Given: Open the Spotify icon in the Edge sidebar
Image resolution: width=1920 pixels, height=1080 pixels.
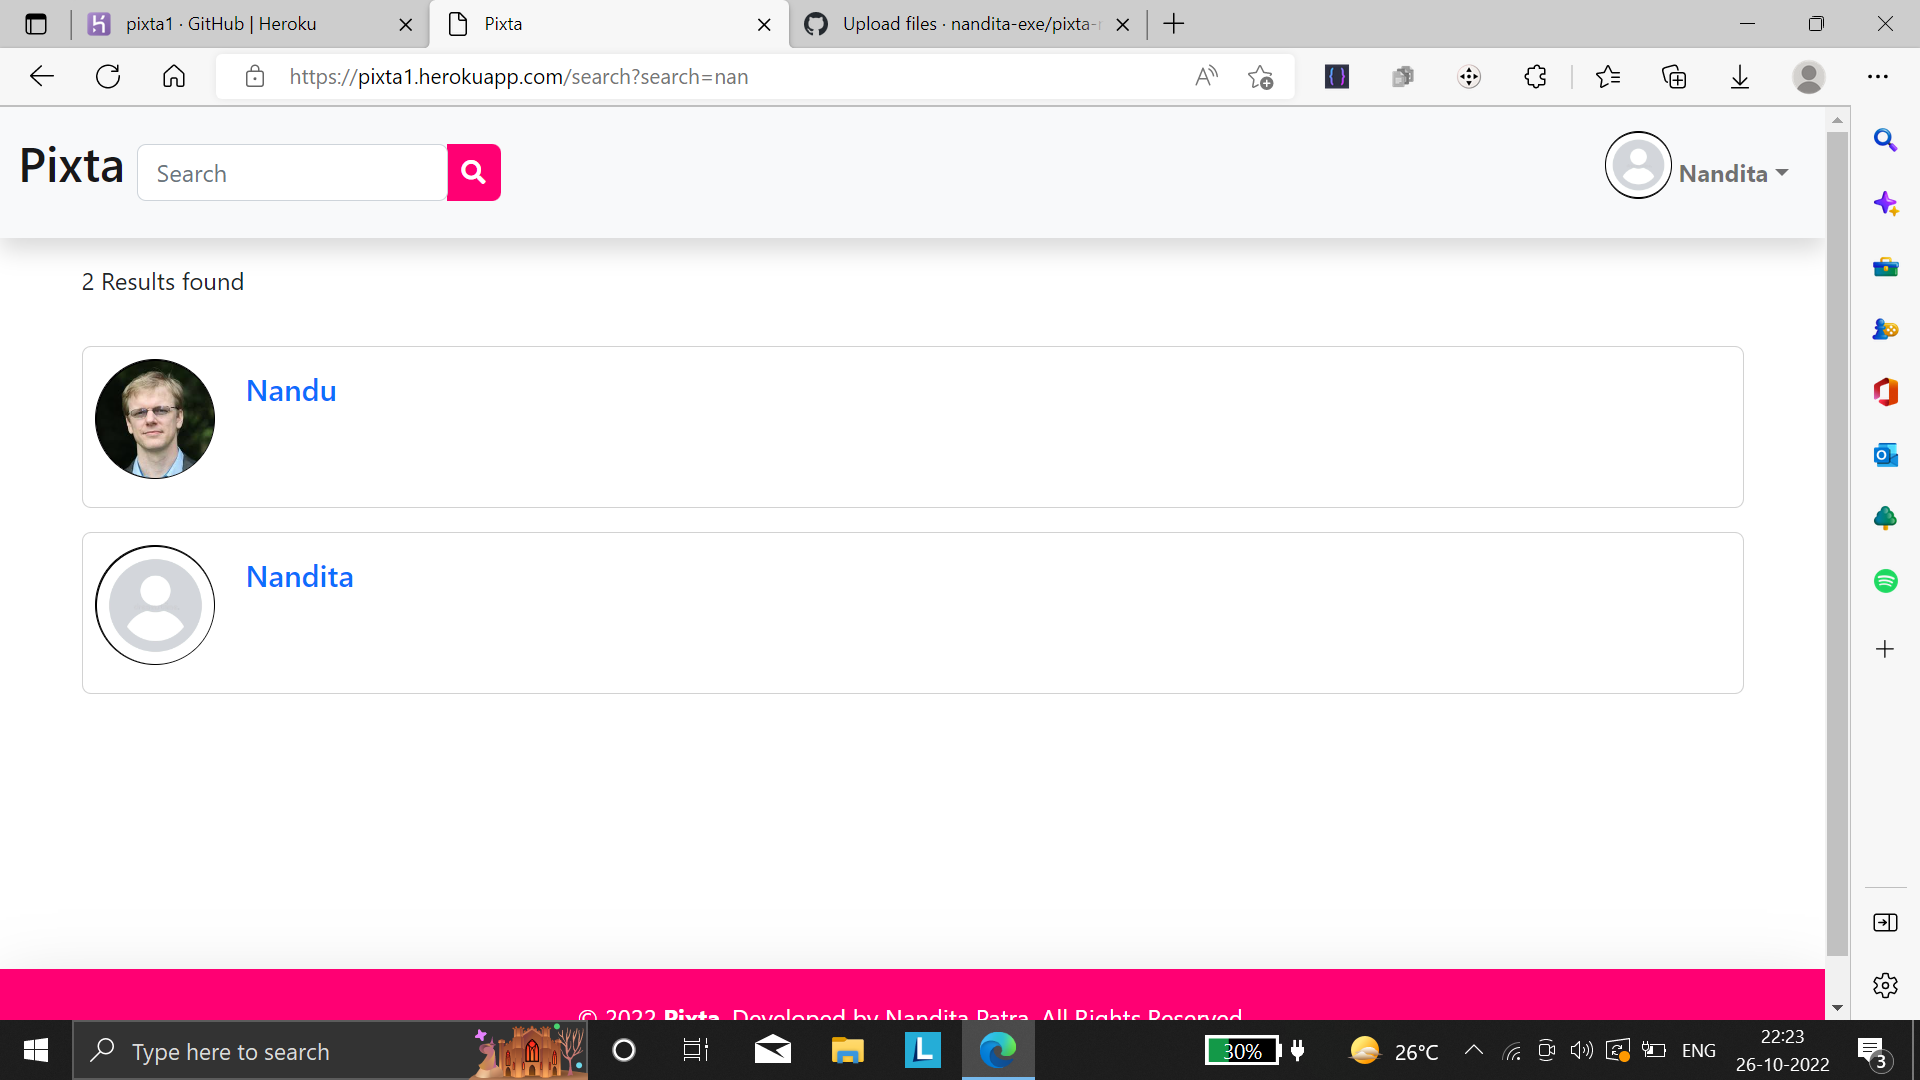Looking at the screenshot, I should tap(1886, 580).
